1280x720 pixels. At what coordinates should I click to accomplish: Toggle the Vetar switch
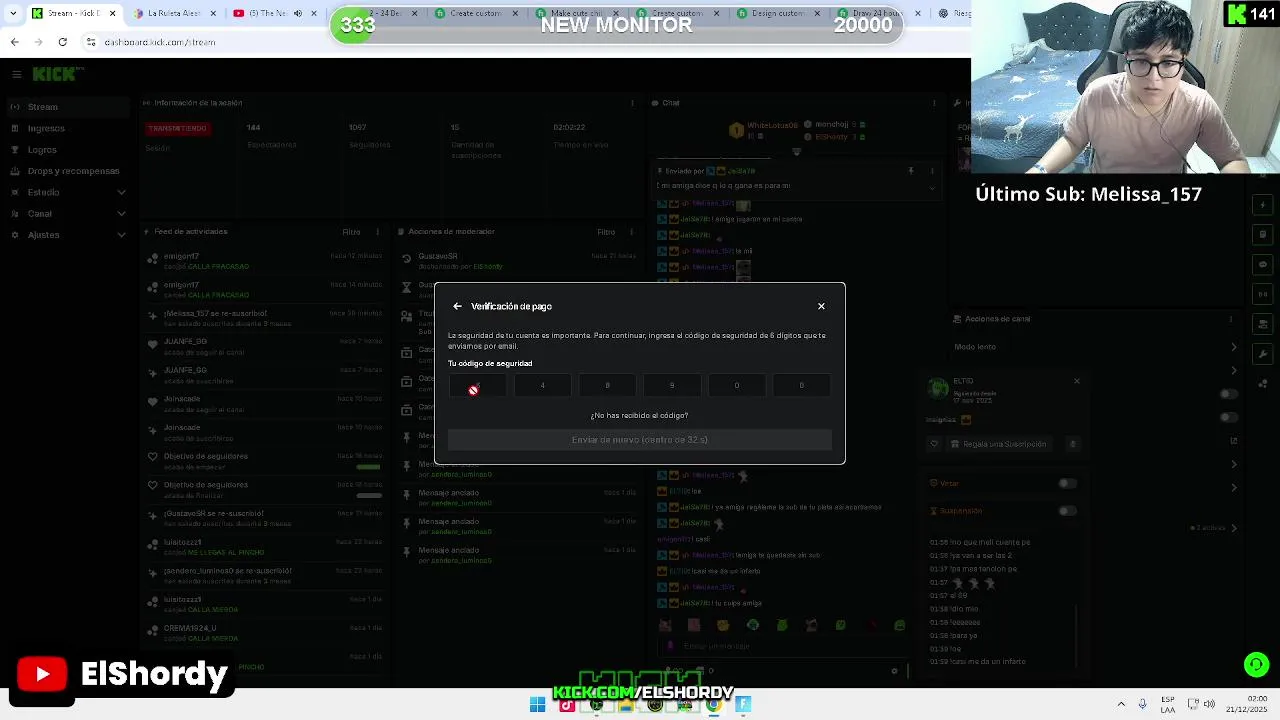[1068, 483]
